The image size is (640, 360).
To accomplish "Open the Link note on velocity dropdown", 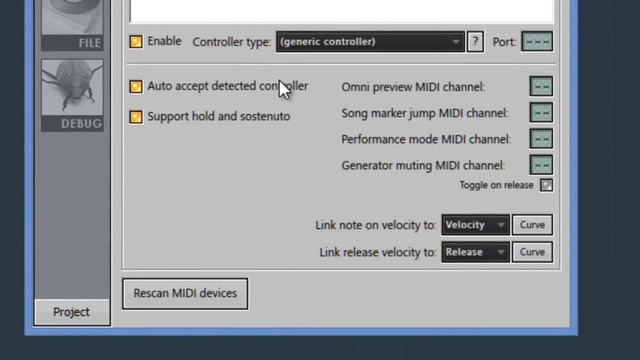I will tap(476, 225).
